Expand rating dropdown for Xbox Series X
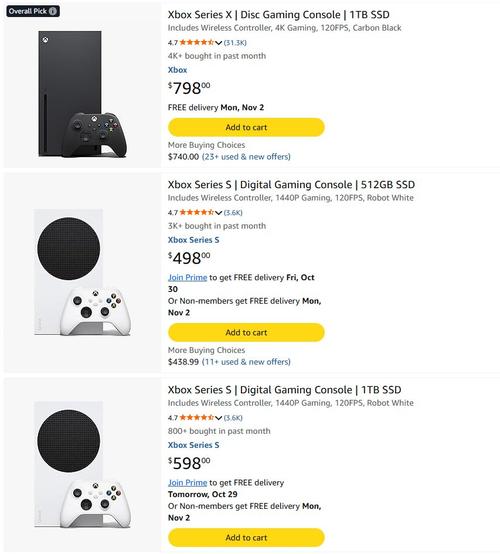This screenshot has height=554, width=500. click(x=218, y=43)
